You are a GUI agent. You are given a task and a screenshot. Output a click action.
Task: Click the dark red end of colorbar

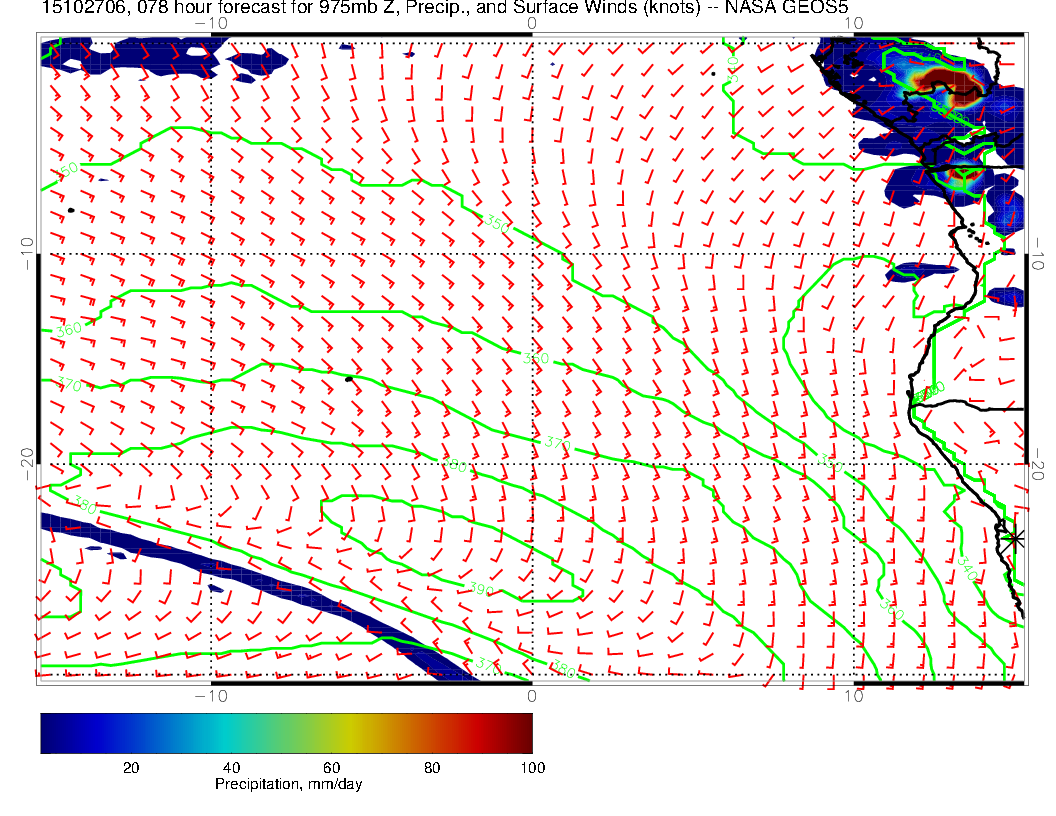pos(524,733)
